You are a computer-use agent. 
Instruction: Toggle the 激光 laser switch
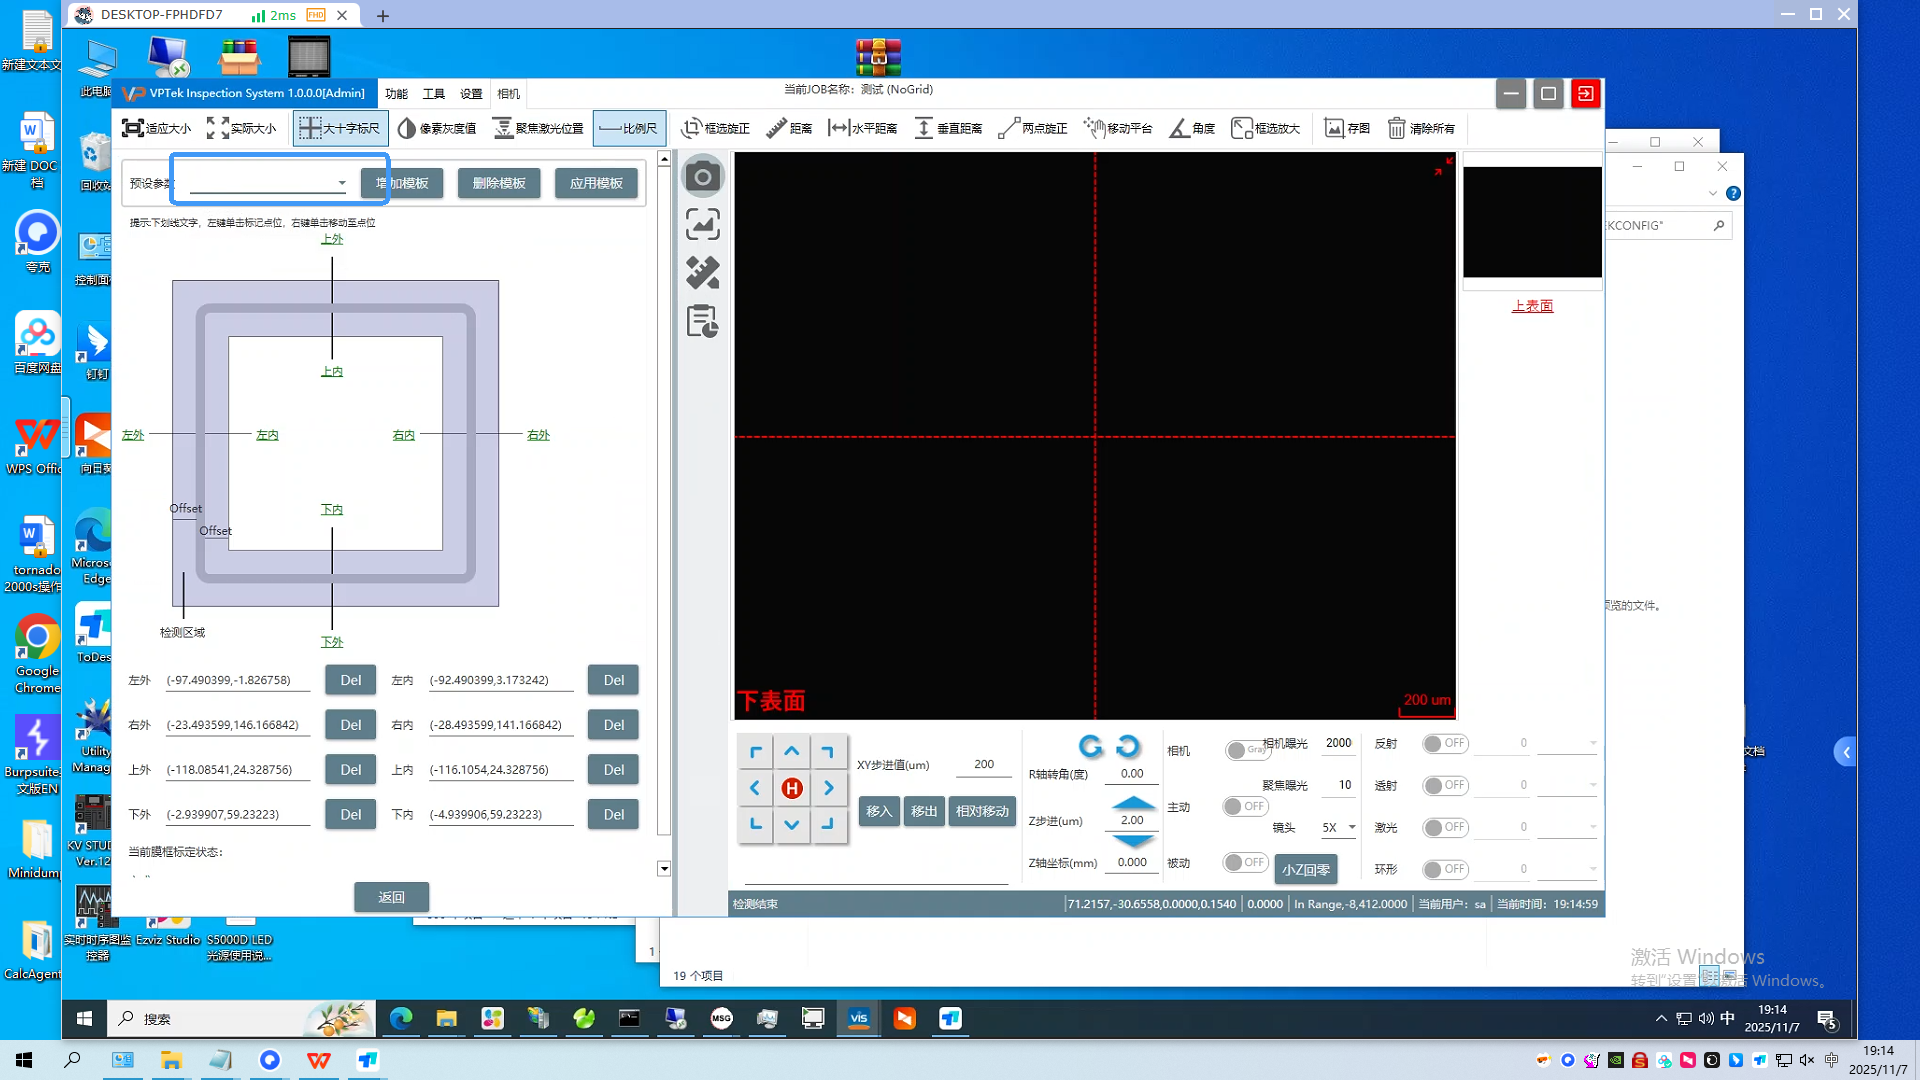1444,828
